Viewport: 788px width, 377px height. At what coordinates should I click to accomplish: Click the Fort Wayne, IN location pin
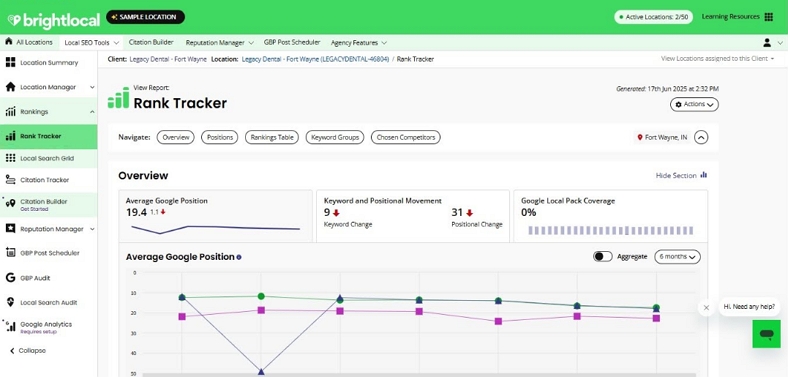pyautogui.click(x=640, y=137)
